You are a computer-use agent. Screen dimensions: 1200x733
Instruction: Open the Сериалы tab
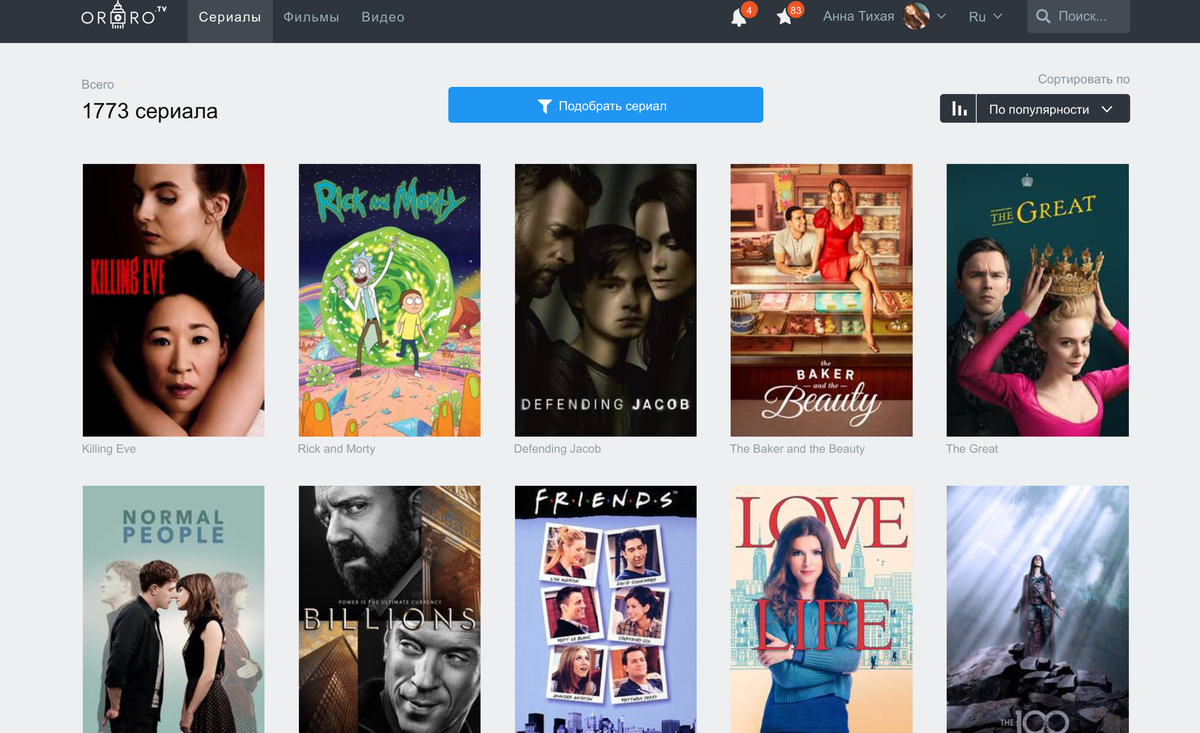(230, 17)
